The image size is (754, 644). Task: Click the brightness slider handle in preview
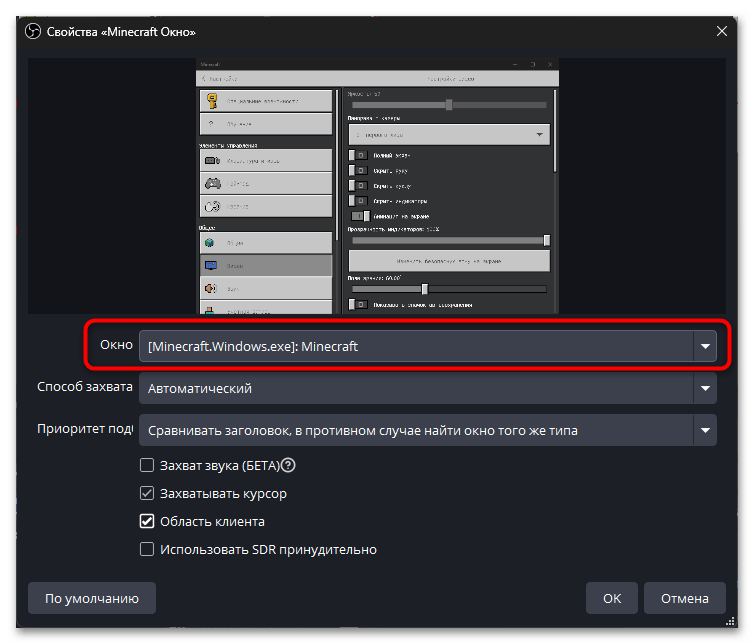(x=449, y=105)
